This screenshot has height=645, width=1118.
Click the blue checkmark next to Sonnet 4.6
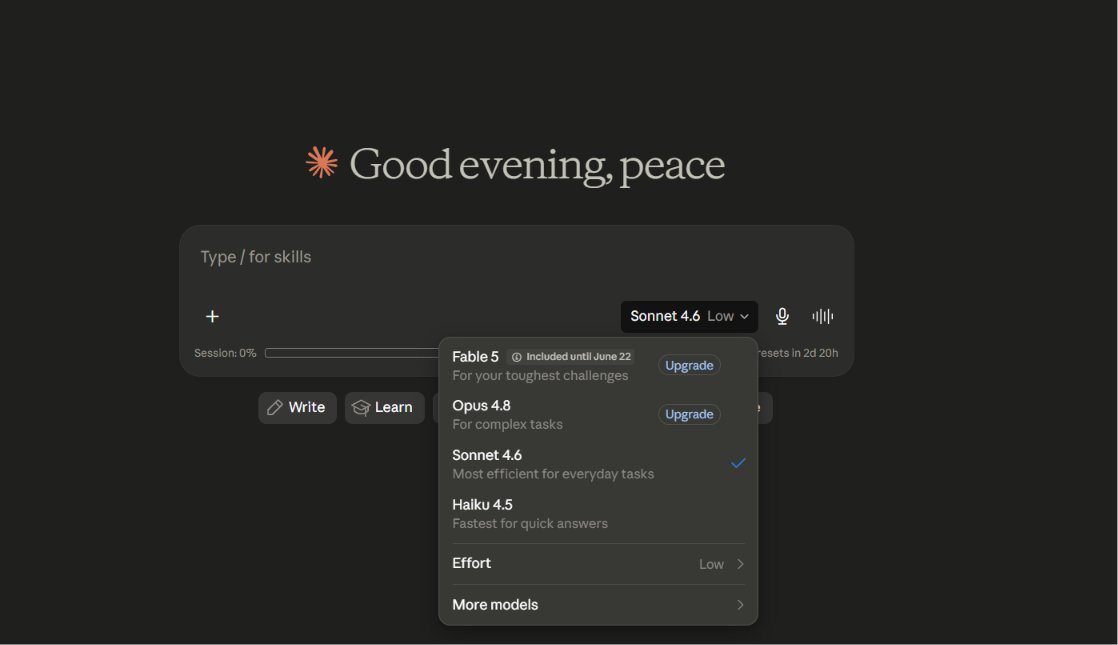pos(738,463)
